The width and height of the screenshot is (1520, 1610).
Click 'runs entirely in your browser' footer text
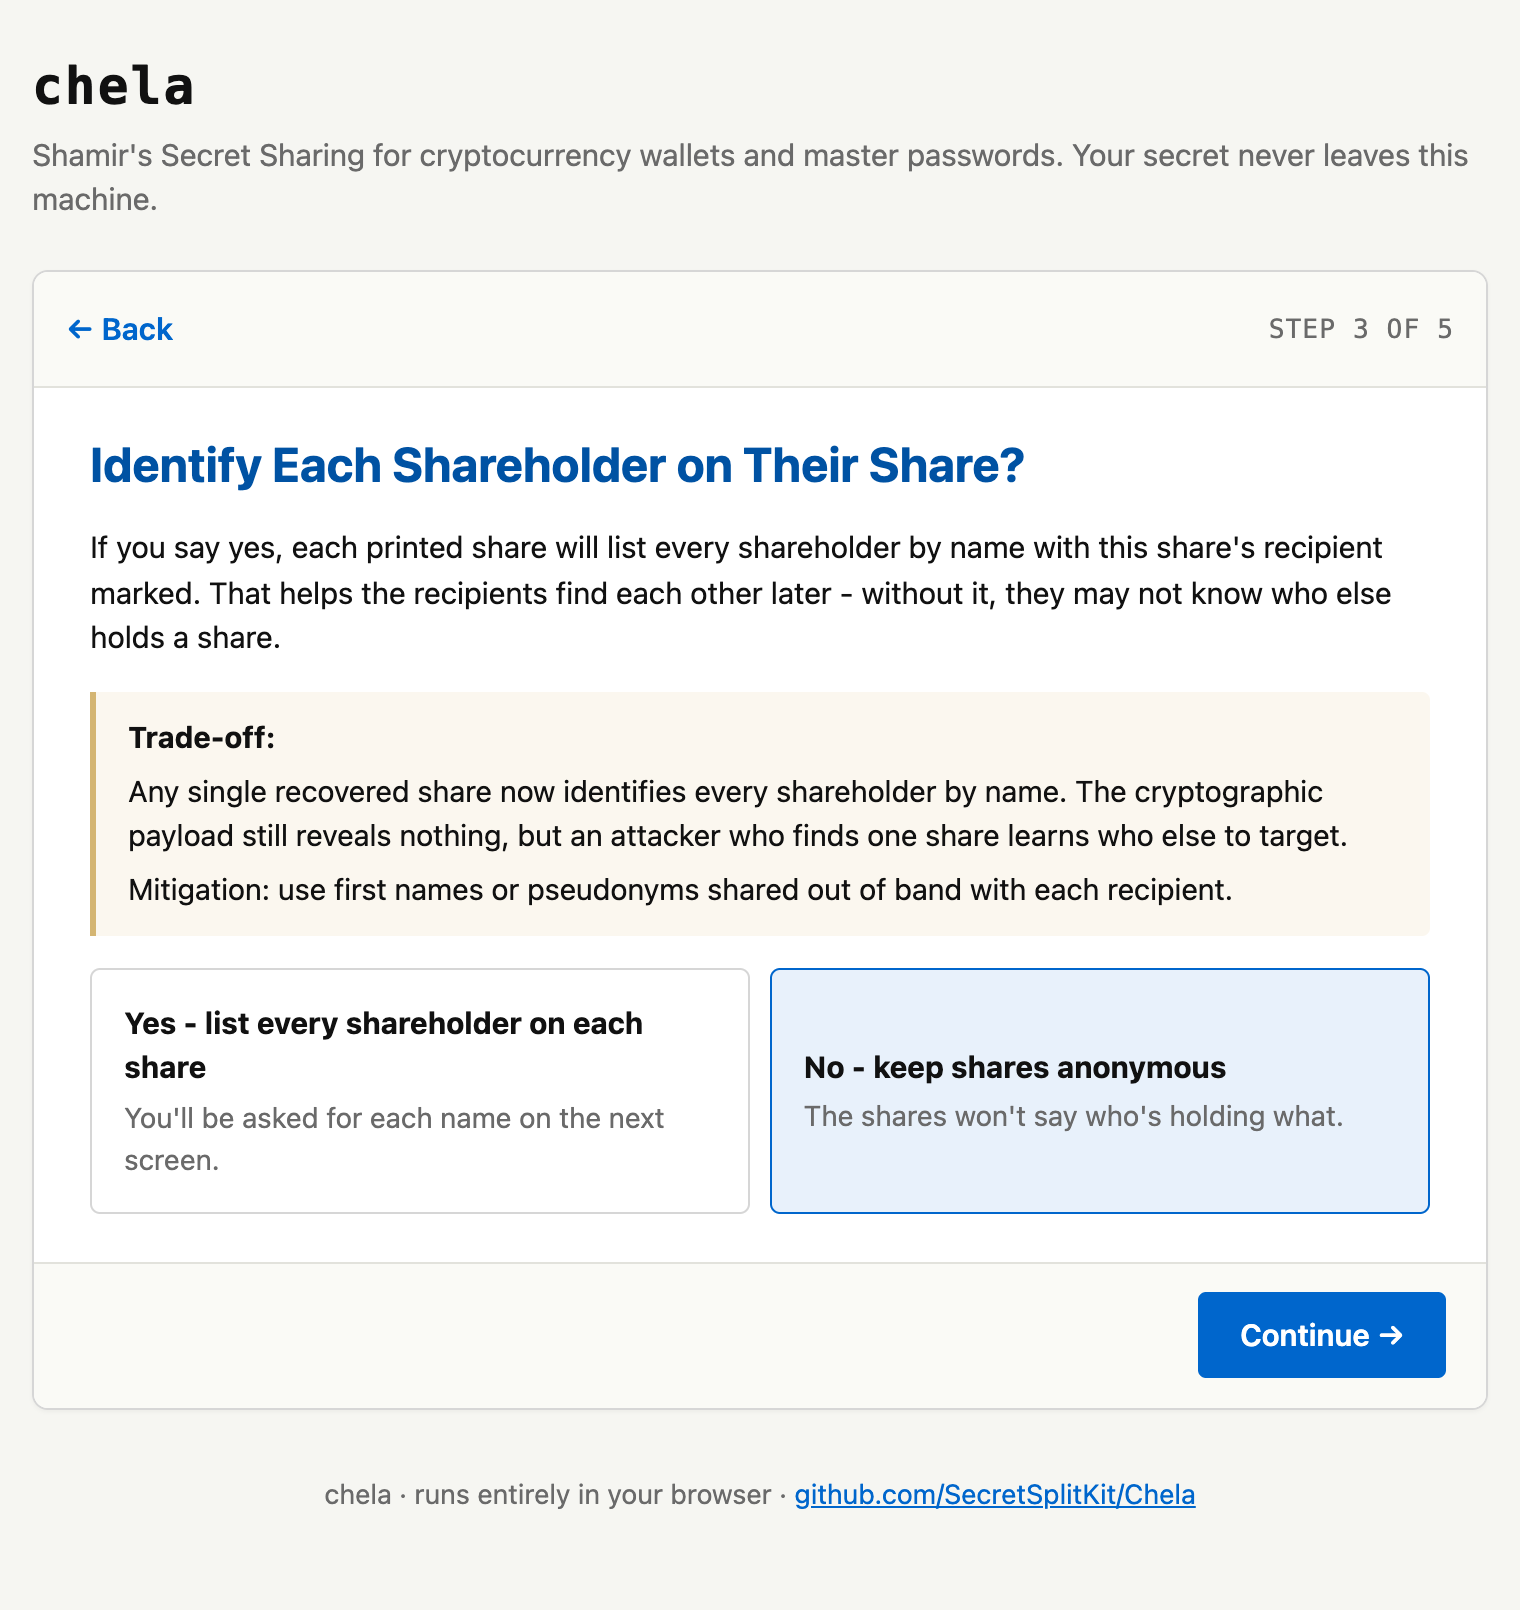pos(593,1495)
